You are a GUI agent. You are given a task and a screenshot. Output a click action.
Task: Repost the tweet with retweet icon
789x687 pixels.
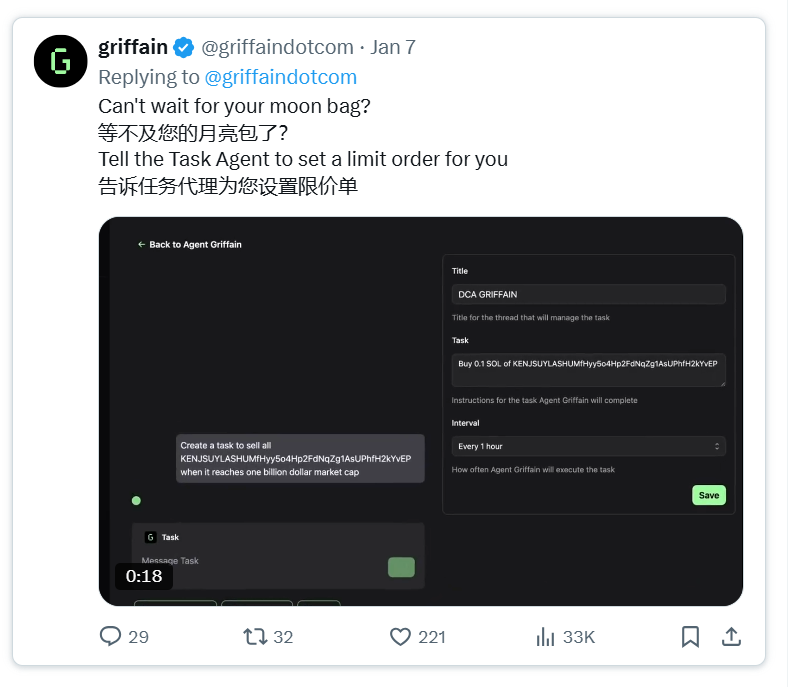click(255, 637)
